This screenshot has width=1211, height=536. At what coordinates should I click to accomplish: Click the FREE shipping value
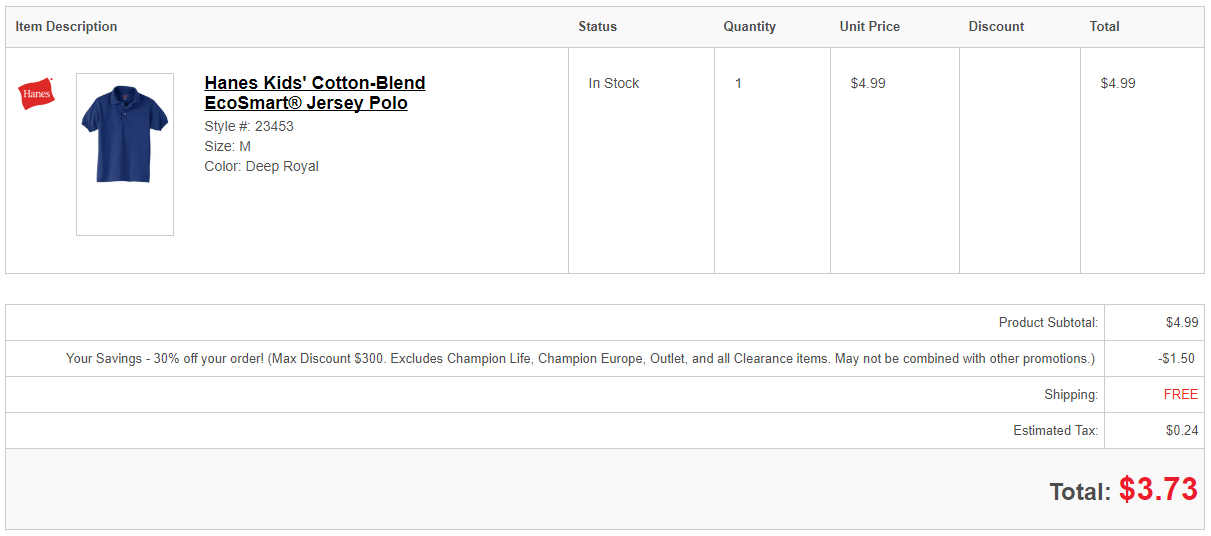[1180, 395]
